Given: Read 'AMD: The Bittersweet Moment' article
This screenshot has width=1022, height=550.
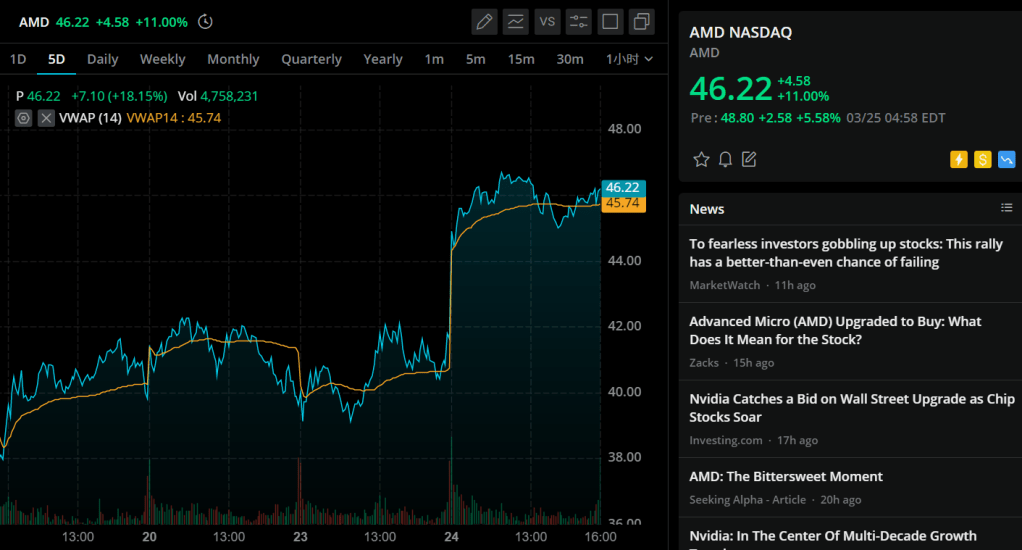Looking at the screenshot, I should point(786,476).
